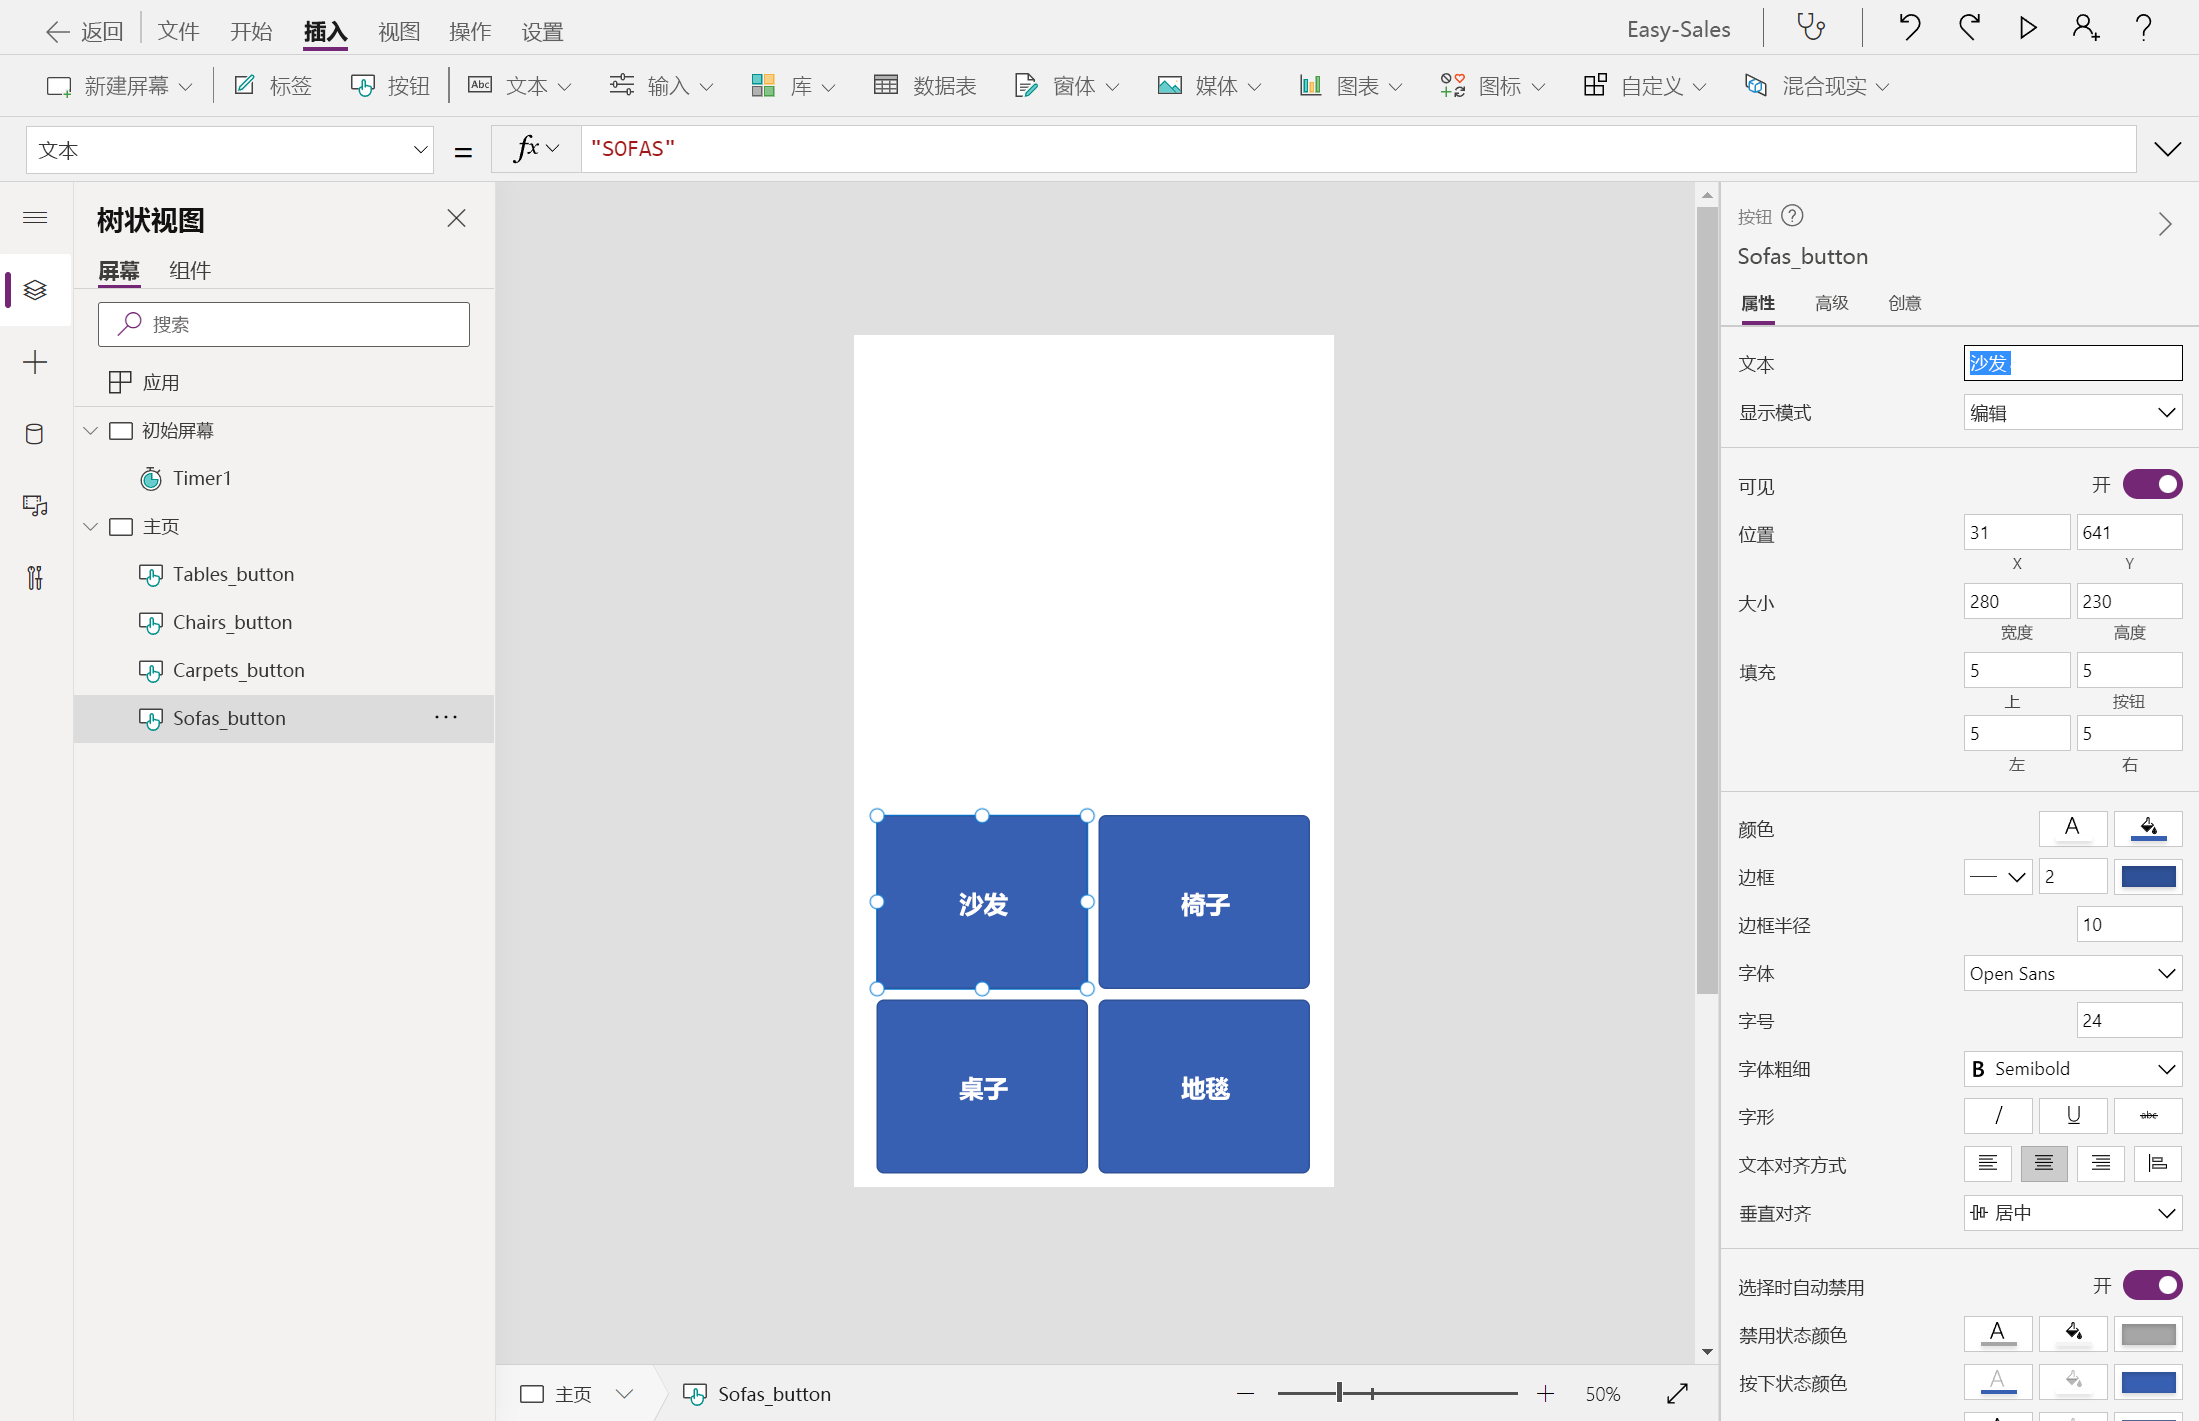Click the undo arrow icon
This screenshot has width=2199, height=1421.
(x=1909, y=28)
